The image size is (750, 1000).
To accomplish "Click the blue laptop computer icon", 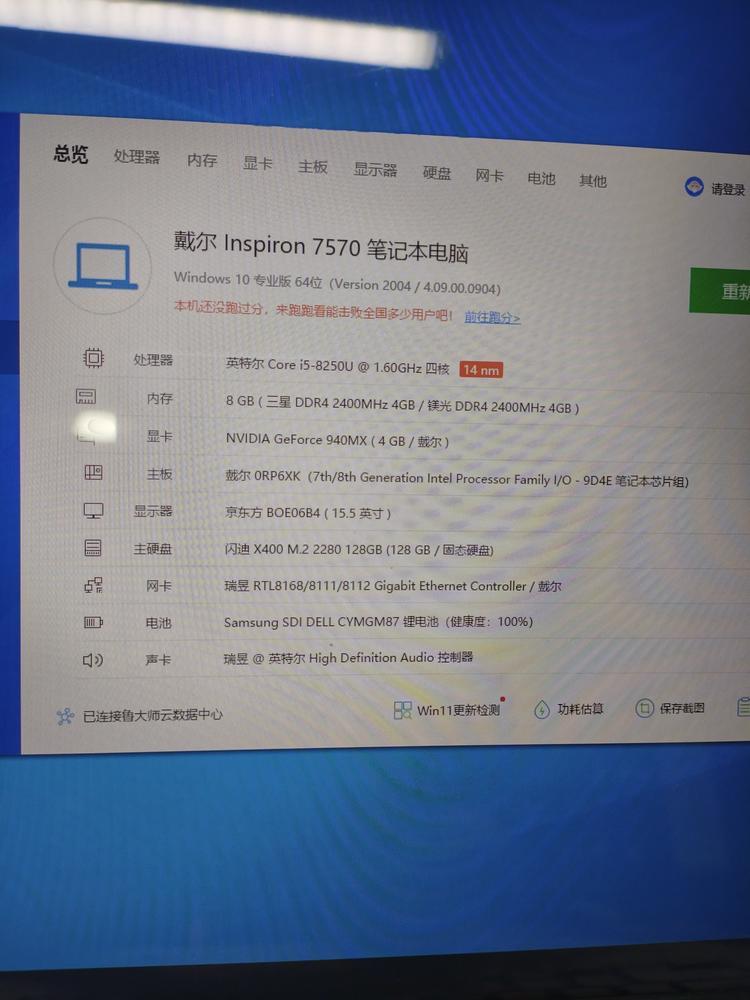I will click(103, 266).
